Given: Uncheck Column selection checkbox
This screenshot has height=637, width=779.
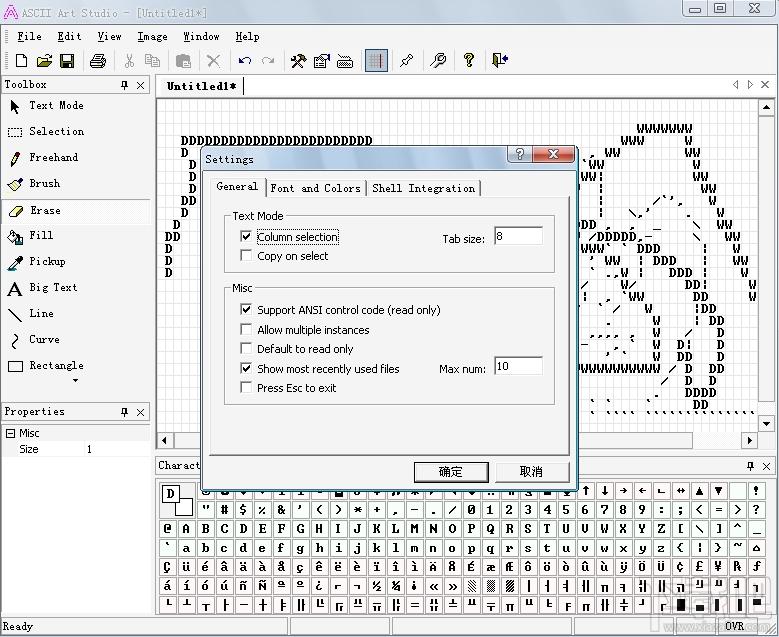Looking at the screenshot, I should 246,236.
